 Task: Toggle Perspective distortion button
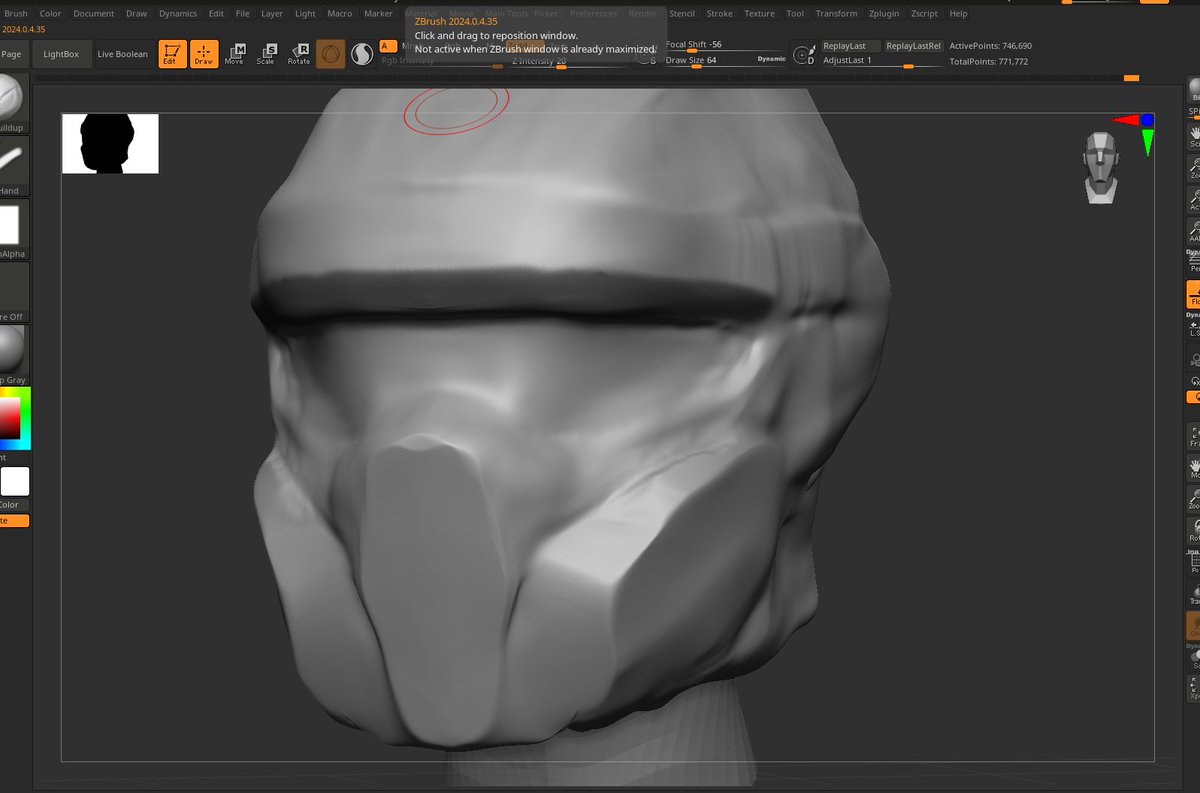click(1193, 261)
